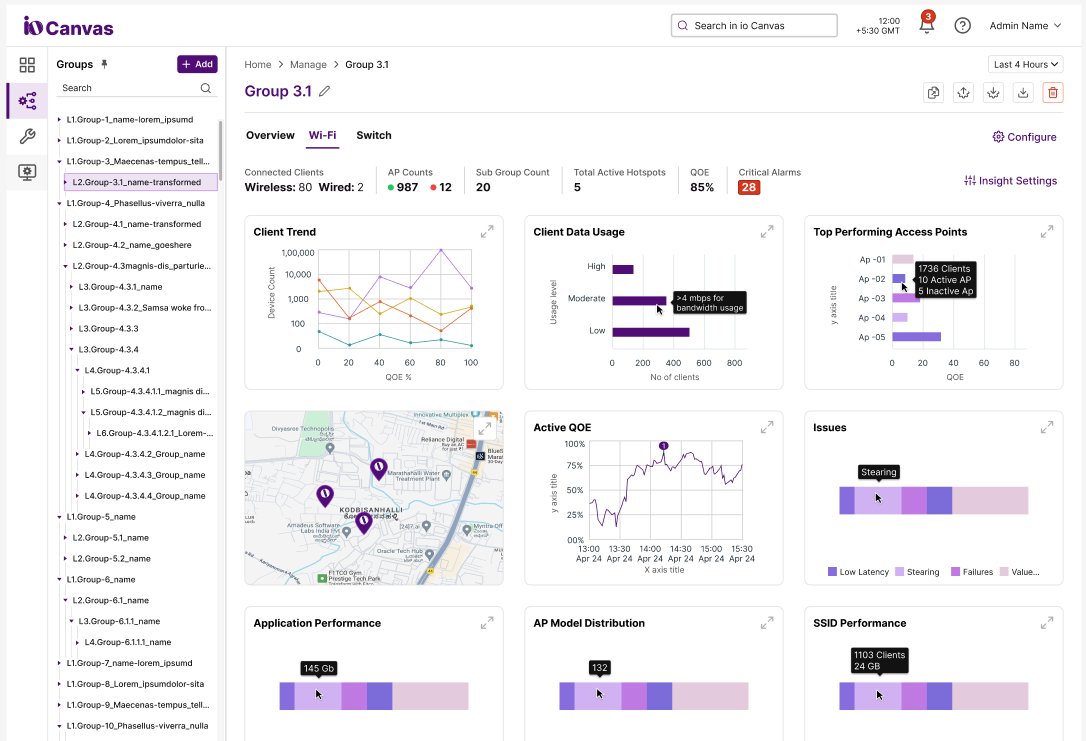The height and width of the screenshot is (741, 1086).
Task: Switch to the Overview tab
Action: [270, 135]
